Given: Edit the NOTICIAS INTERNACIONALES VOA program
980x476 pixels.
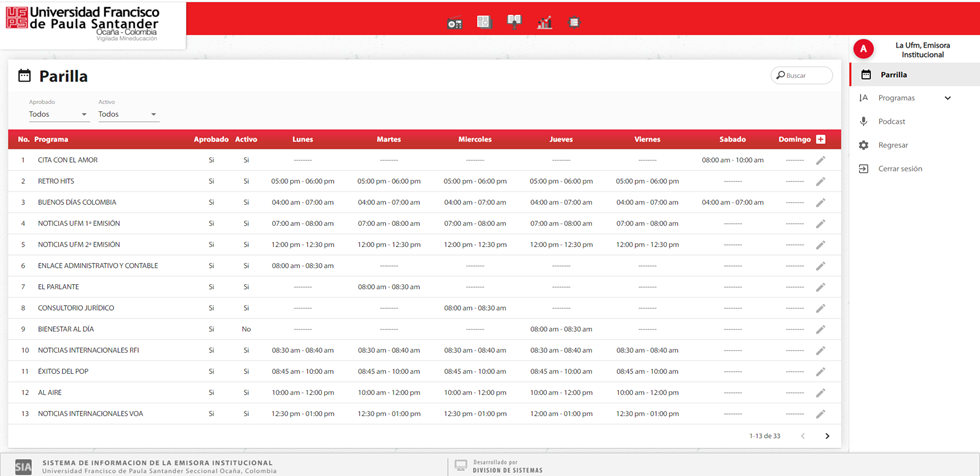Looking at the screenshot, I should 821,414.
